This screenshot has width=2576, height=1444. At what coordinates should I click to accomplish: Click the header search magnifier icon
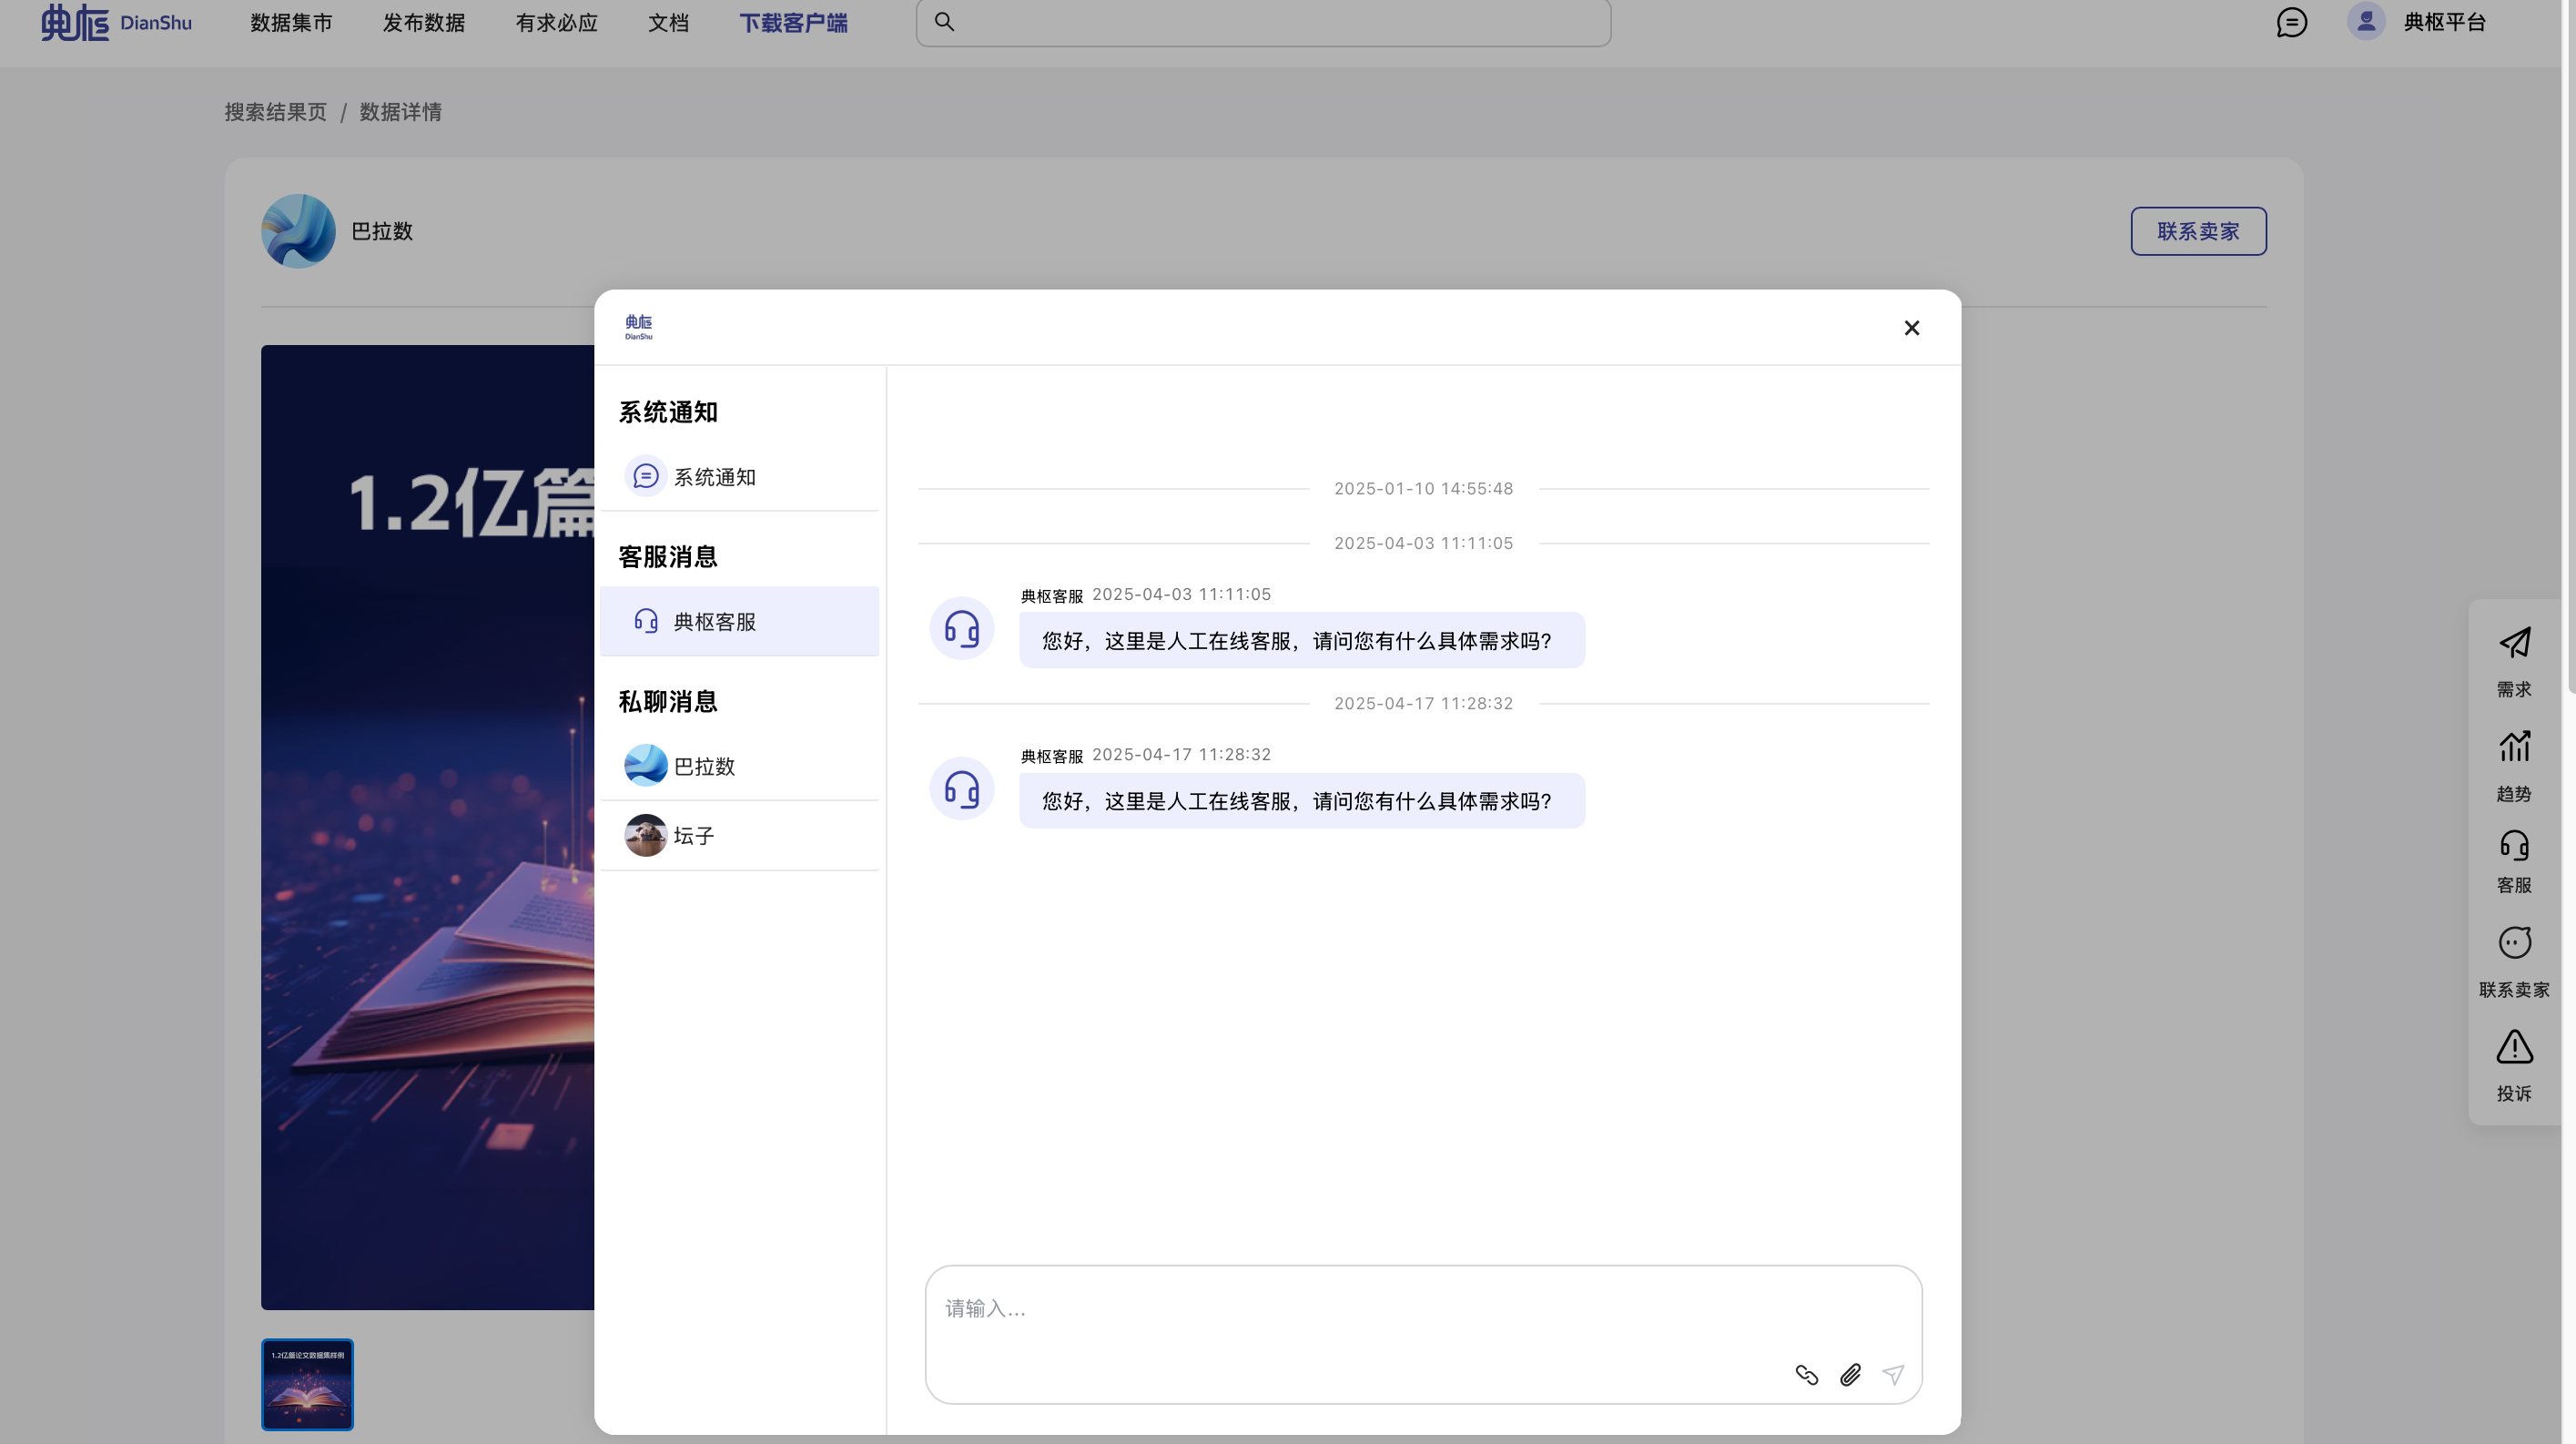(x=944, y=21)
